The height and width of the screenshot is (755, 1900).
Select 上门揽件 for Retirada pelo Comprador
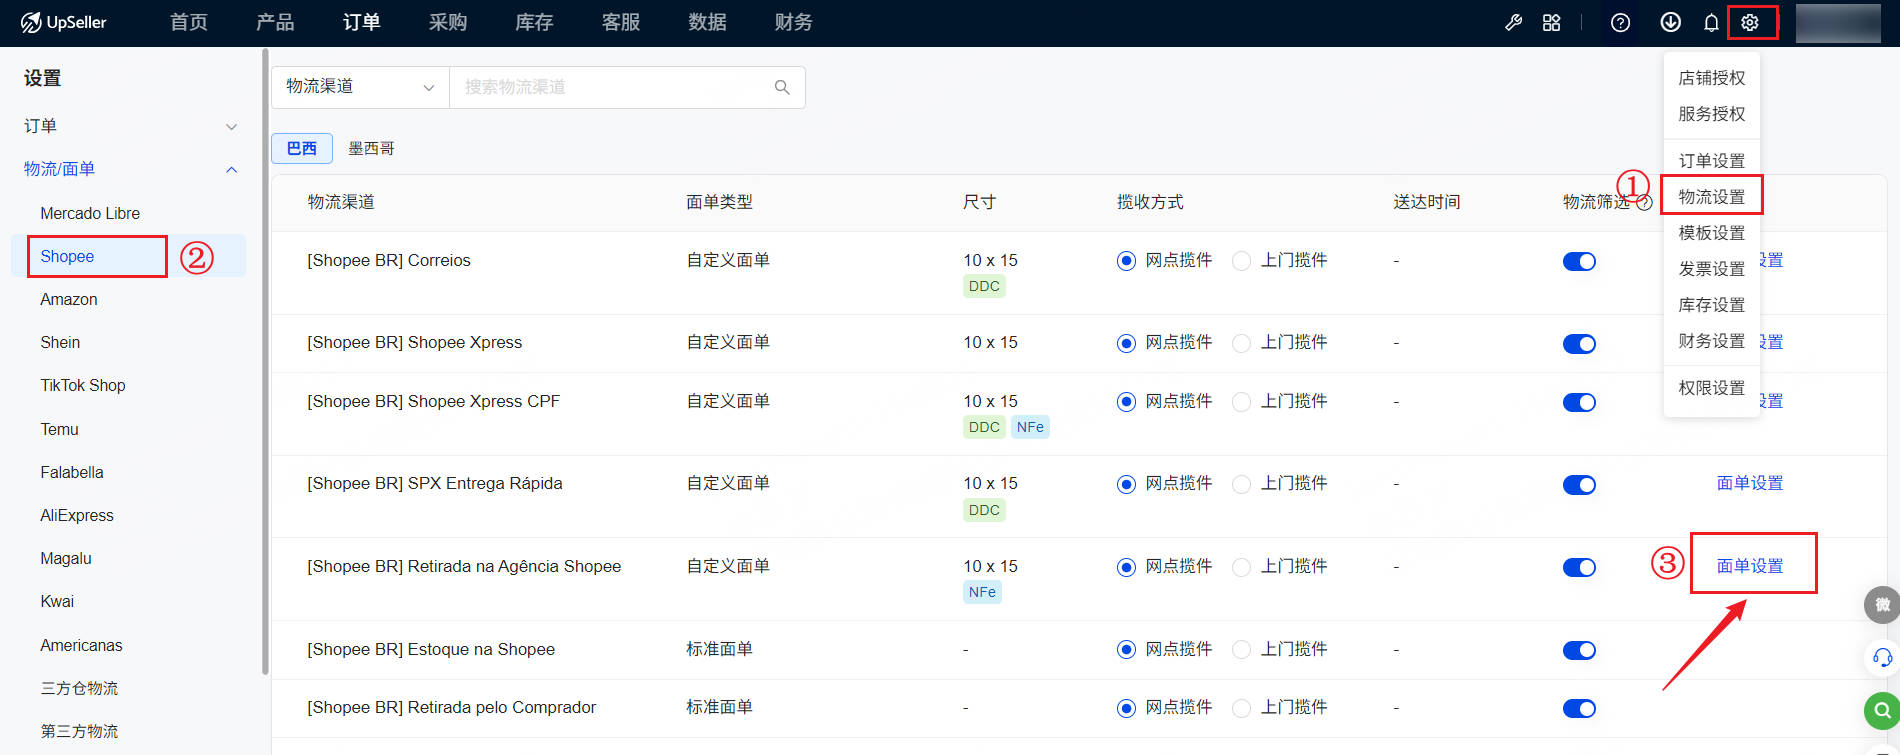tap(1241, 708)
